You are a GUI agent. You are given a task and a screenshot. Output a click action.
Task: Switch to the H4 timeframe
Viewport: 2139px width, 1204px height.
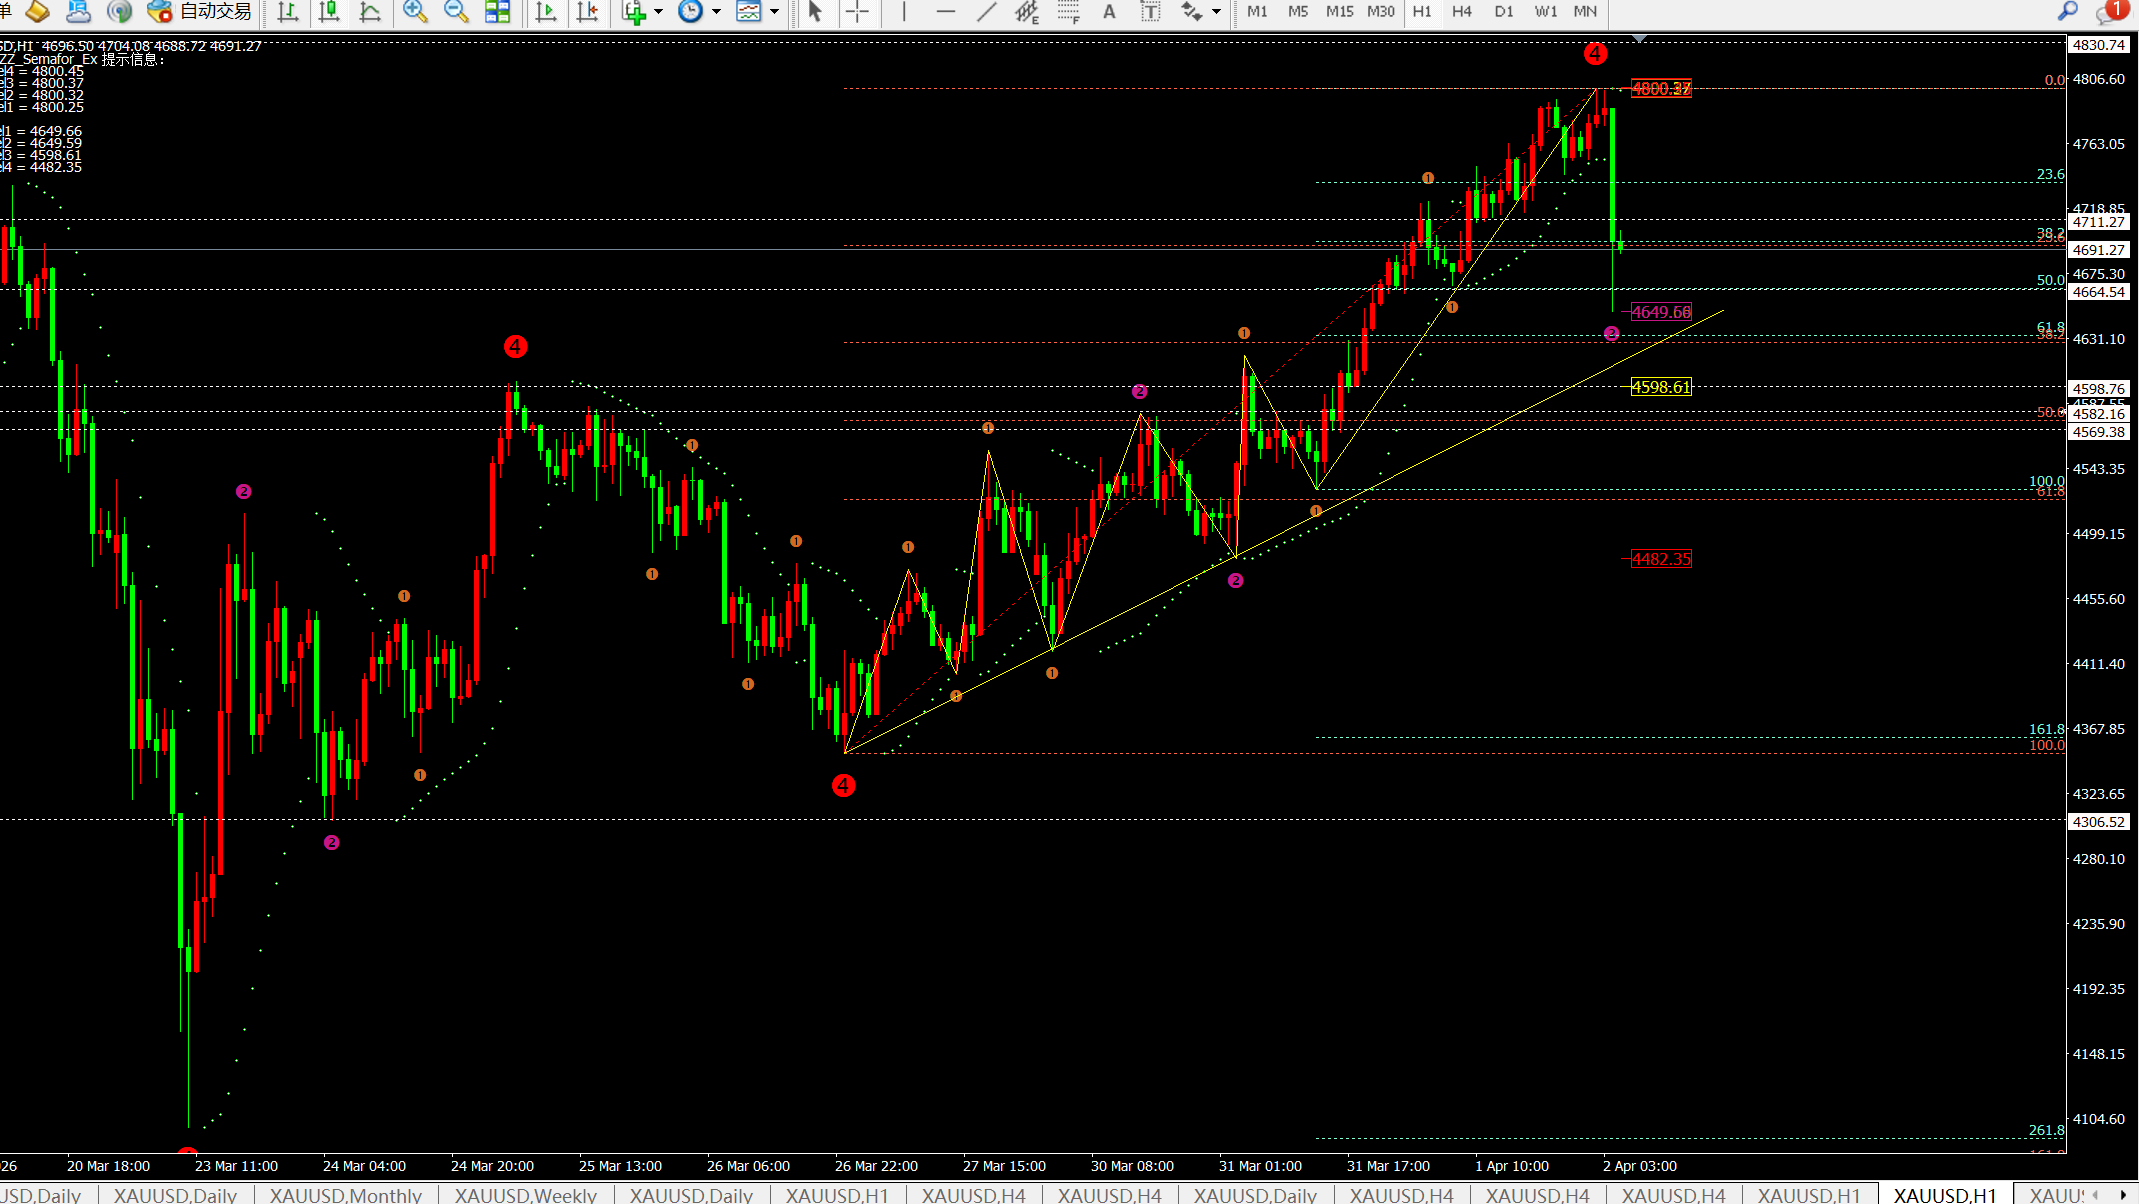tap(1462, 12)
